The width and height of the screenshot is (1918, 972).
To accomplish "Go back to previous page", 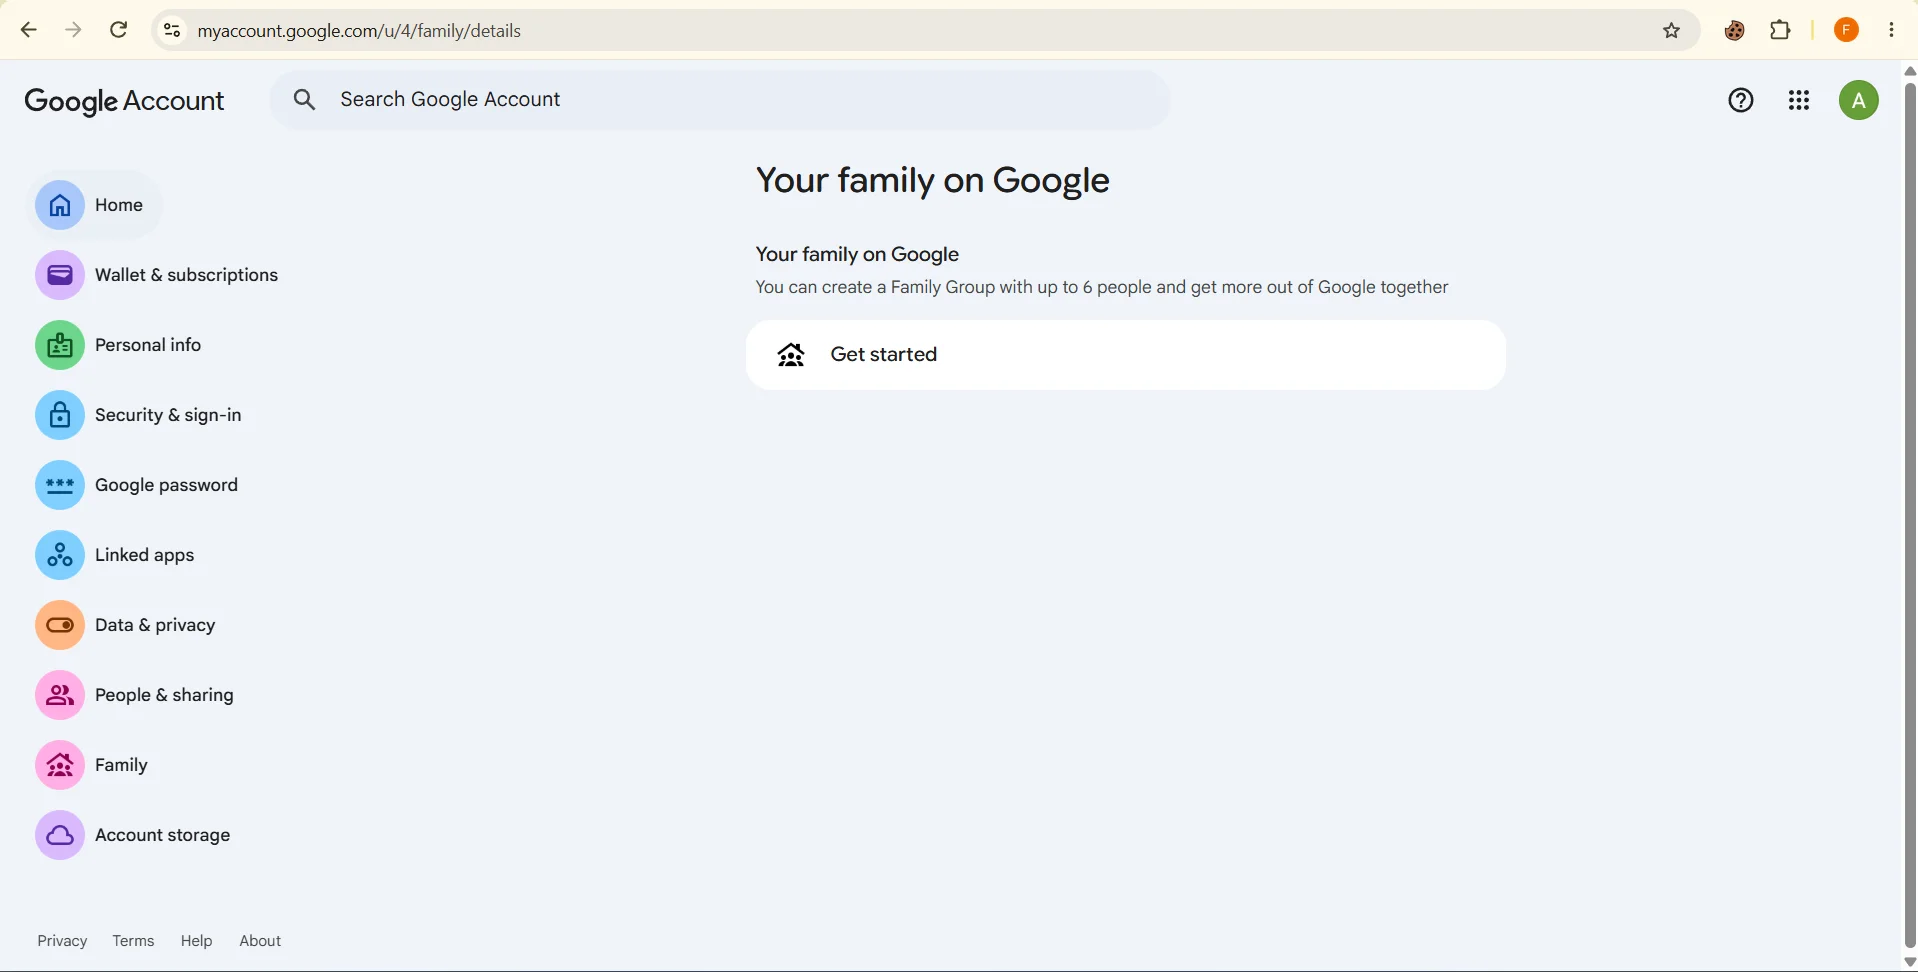I will 28,30.
